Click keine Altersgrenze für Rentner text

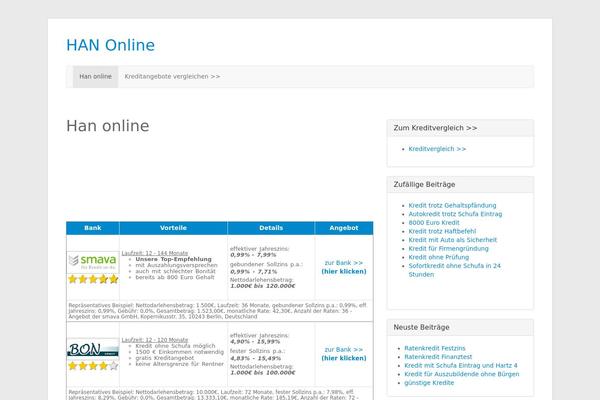tap(179, 364)
